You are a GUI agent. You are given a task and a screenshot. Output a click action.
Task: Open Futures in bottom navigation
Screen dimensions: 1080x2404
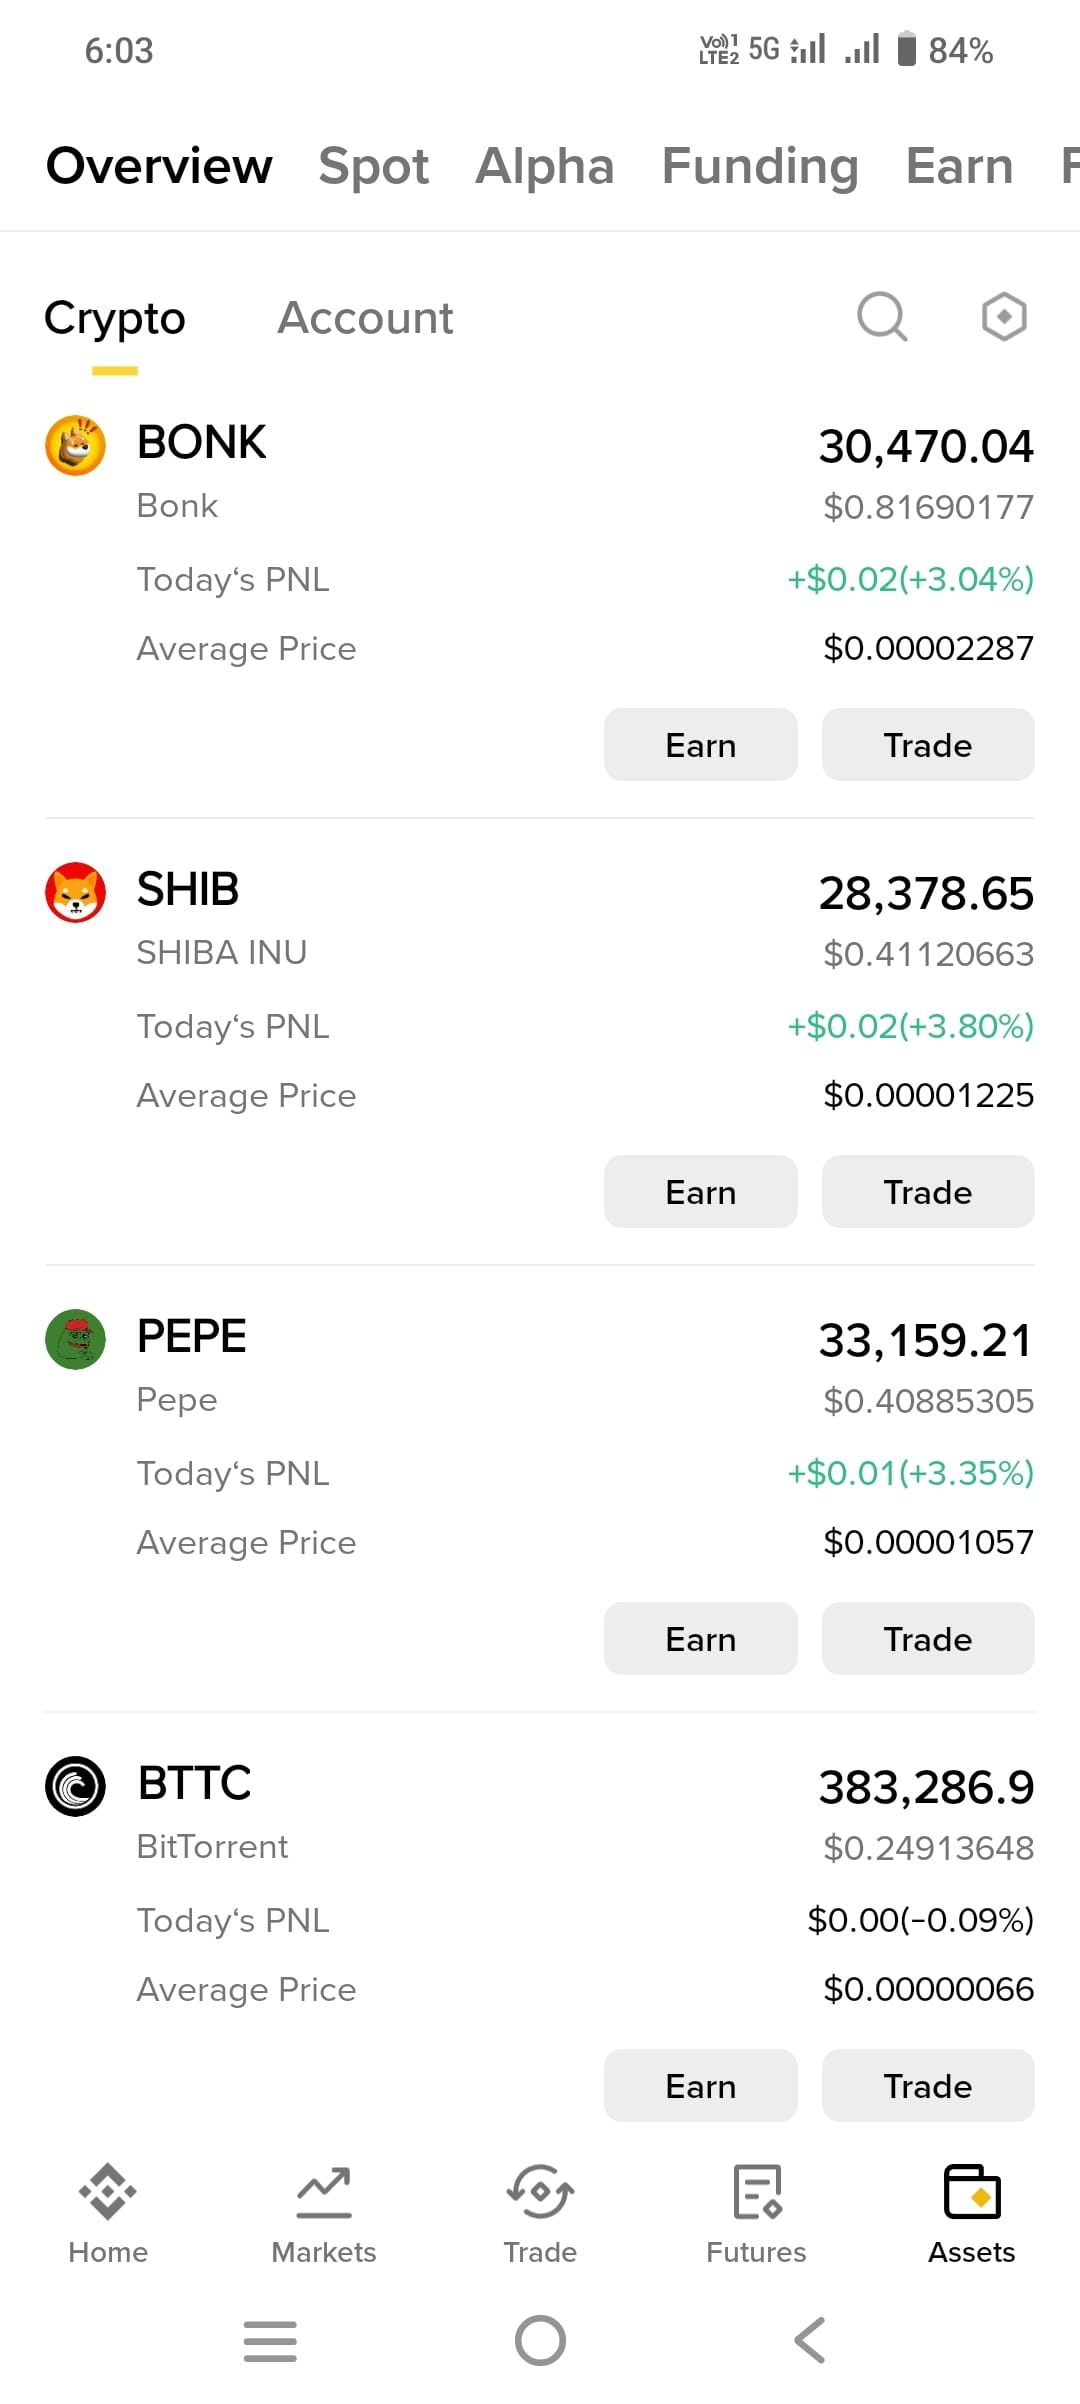tap(756, 2214)
